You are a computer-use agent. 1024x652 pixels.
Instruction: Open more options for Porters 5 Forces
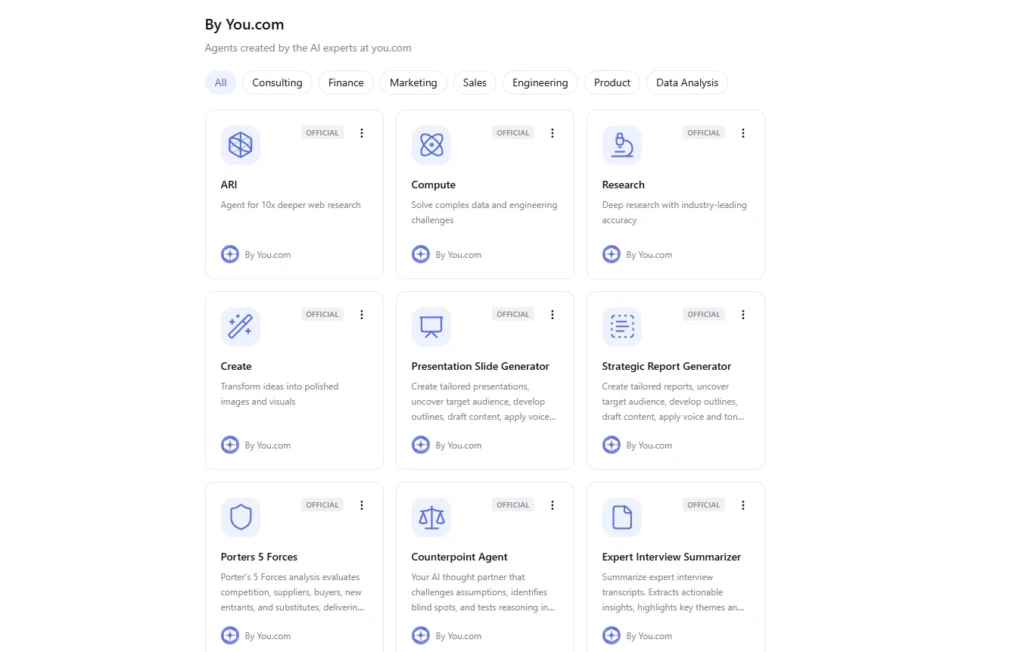(x=362, y=506)
